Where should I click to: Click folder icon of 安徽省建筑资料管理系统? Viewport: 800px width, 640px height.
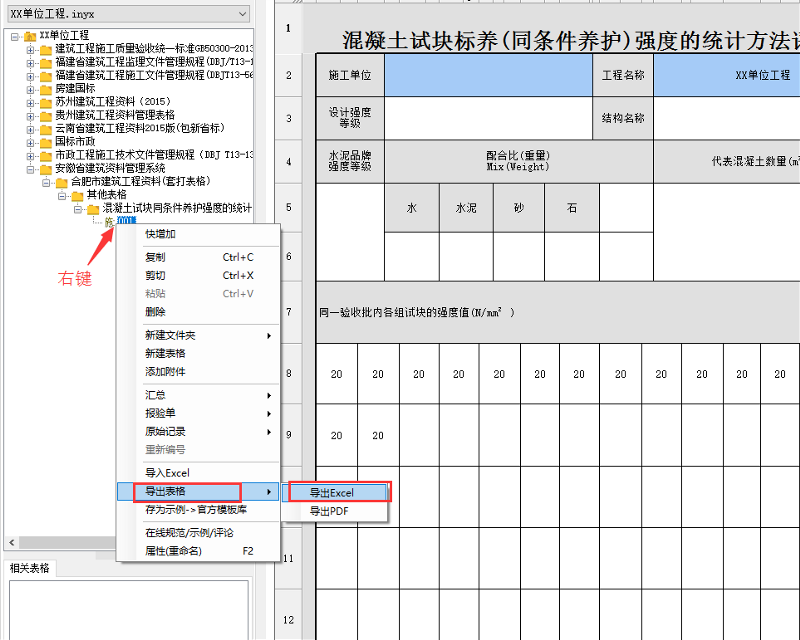pos(45,167)
